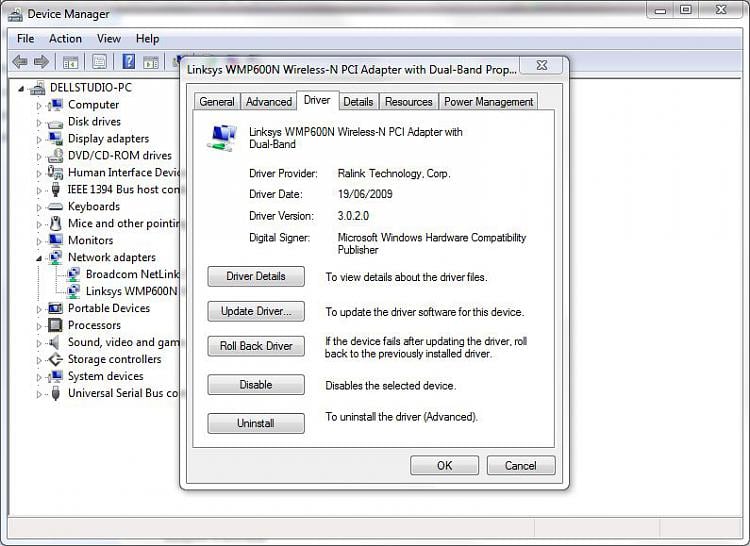Click the System devices icon
The height and width of the screenshot is (546, 750).
tap(55, 376)
